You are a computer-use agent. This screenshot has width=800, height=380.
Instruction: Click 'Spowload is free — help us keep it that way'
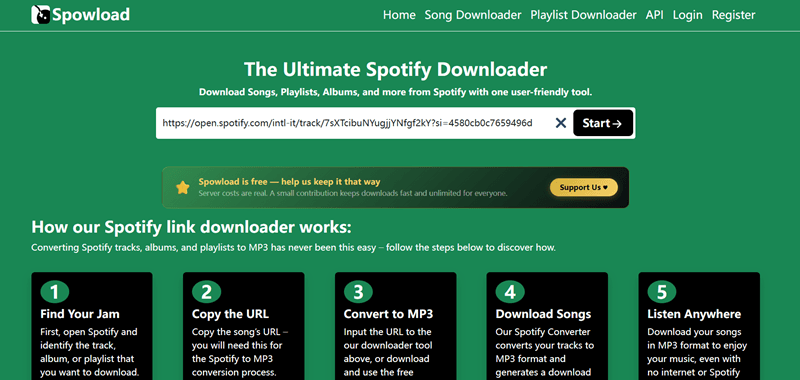click(289, 182)
